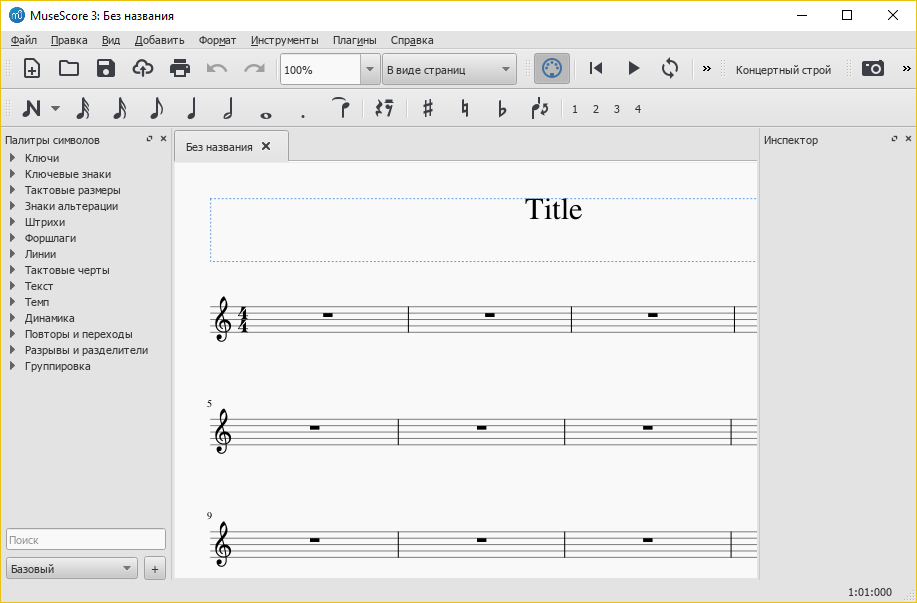This screenshot has width=917, height=603.
Task: Open the Формат menu
Action: click(x=216, y=40)
